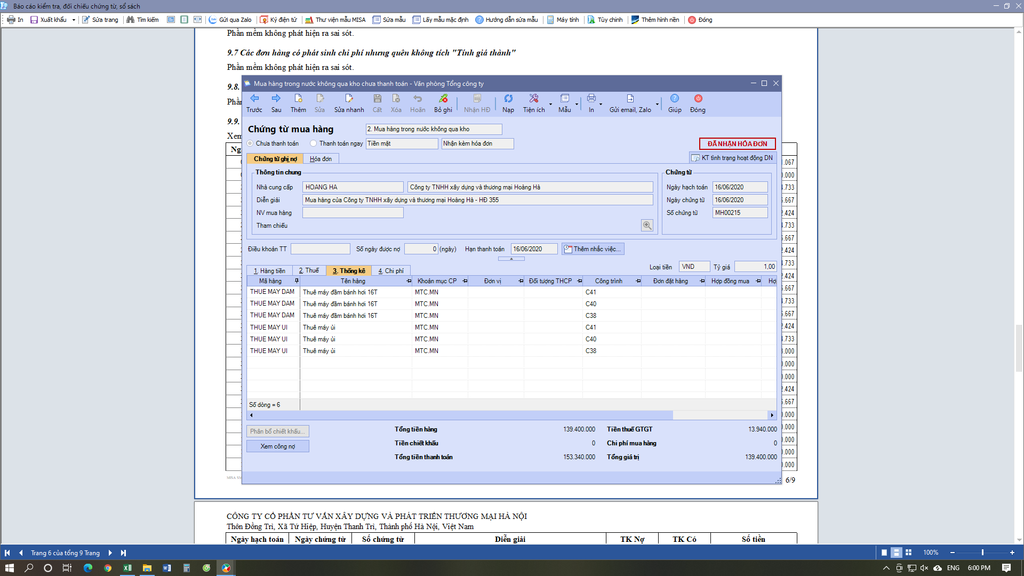Expand the Mẫu dropdown arrow

577,104
